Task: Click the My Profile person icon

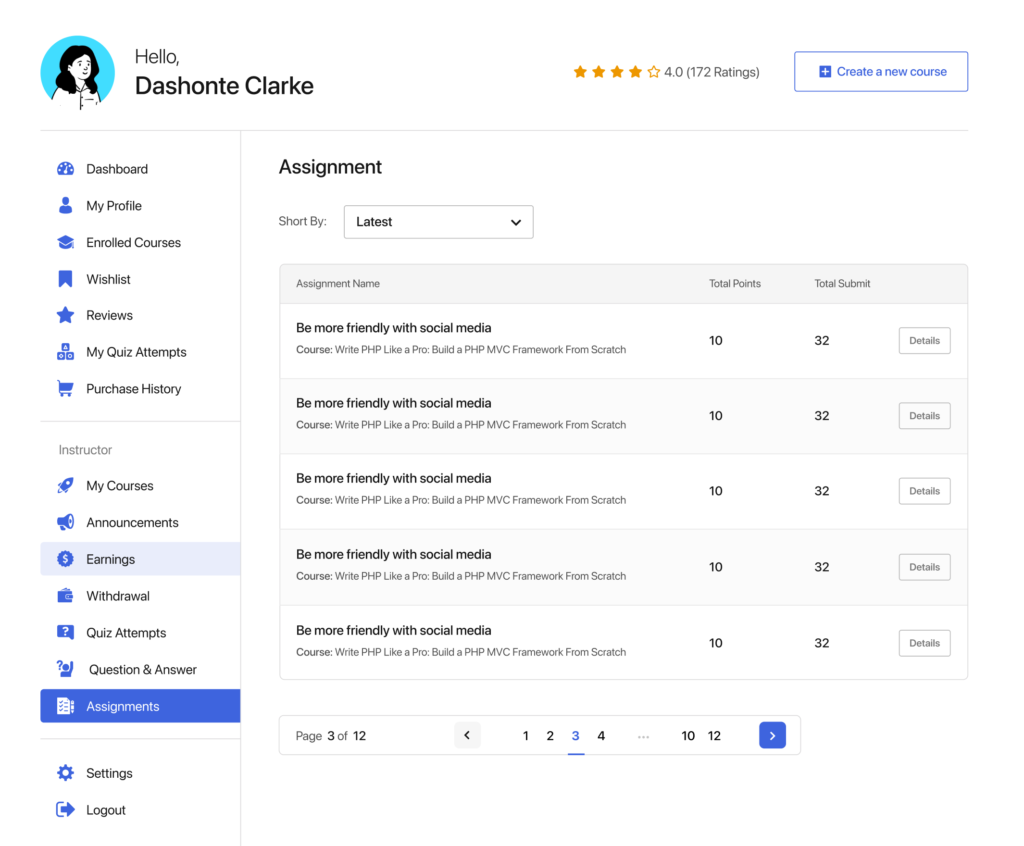Action: 65,206
